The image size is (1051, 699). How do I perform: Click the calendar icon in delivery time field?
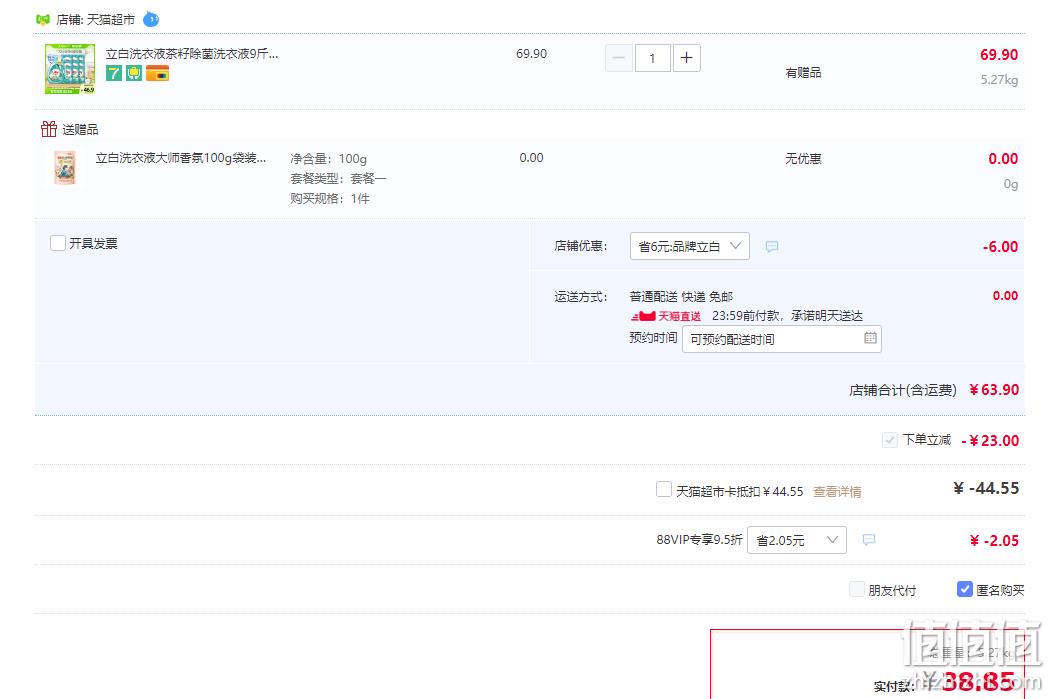coord(870,338)
